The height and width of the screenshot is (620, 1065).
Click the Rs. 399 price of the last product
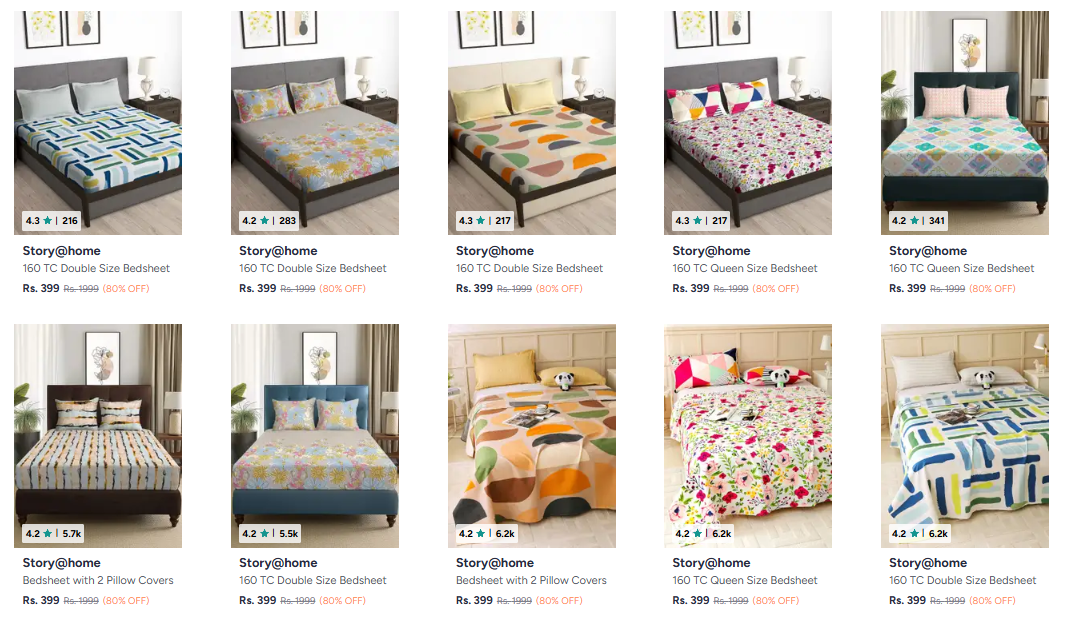pos(907,600)
